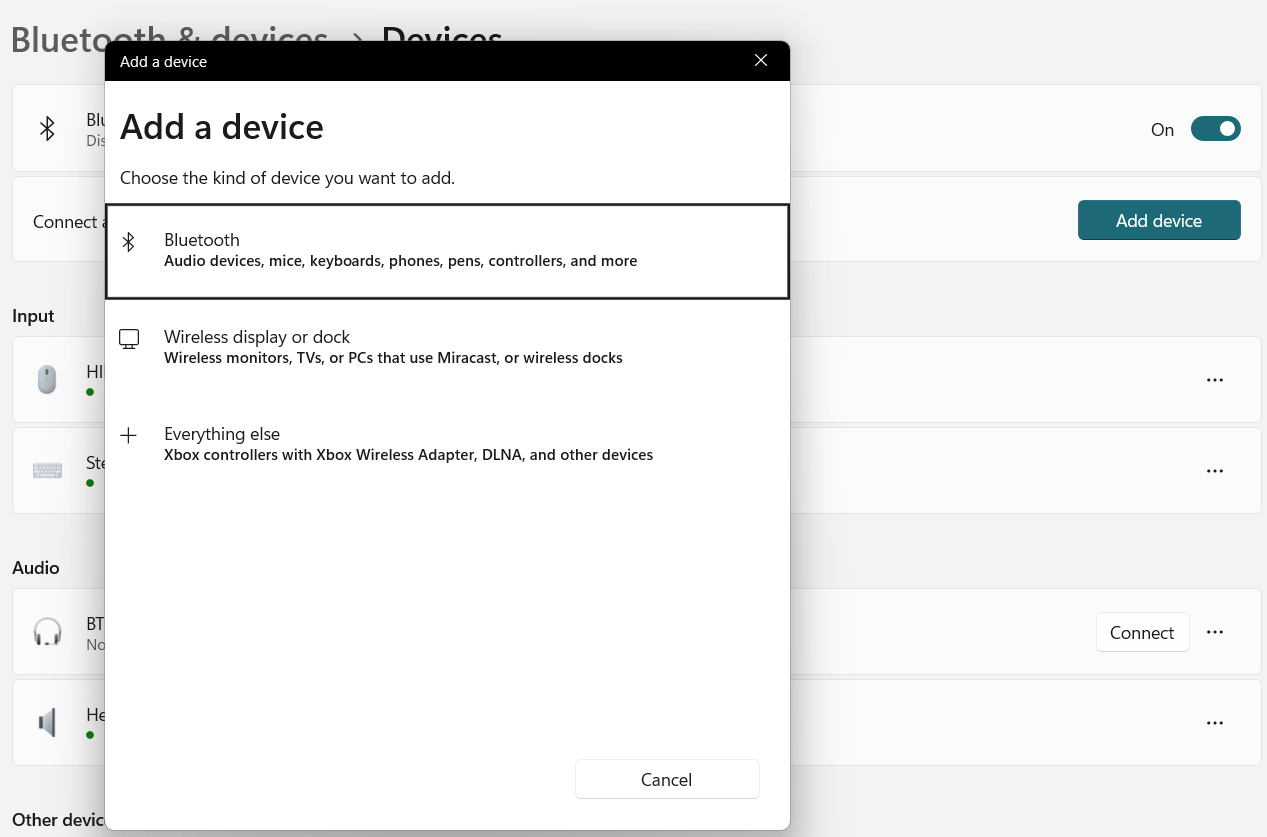Screen dimensions: 1267x837
Task: Click the Bluetooth icon beside the On toggle row
Action: (x=47, y=129)
